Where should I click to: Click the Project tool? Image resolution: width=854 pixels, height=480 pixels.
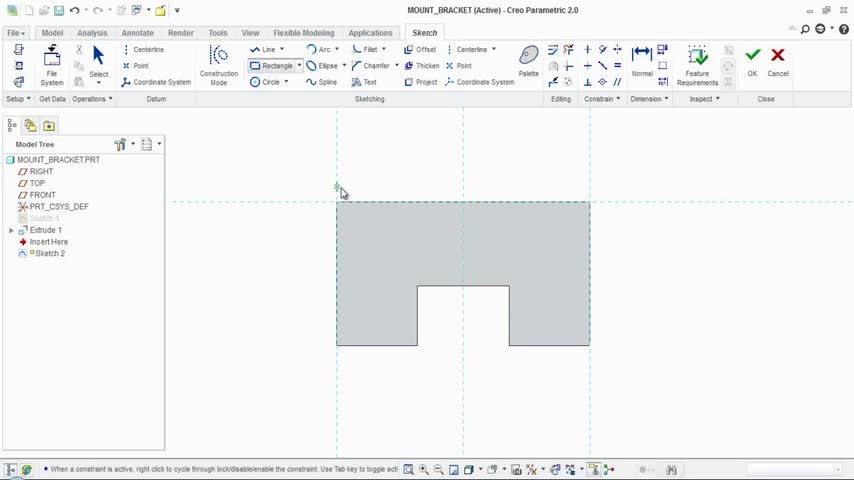click(x=420, y=82)
